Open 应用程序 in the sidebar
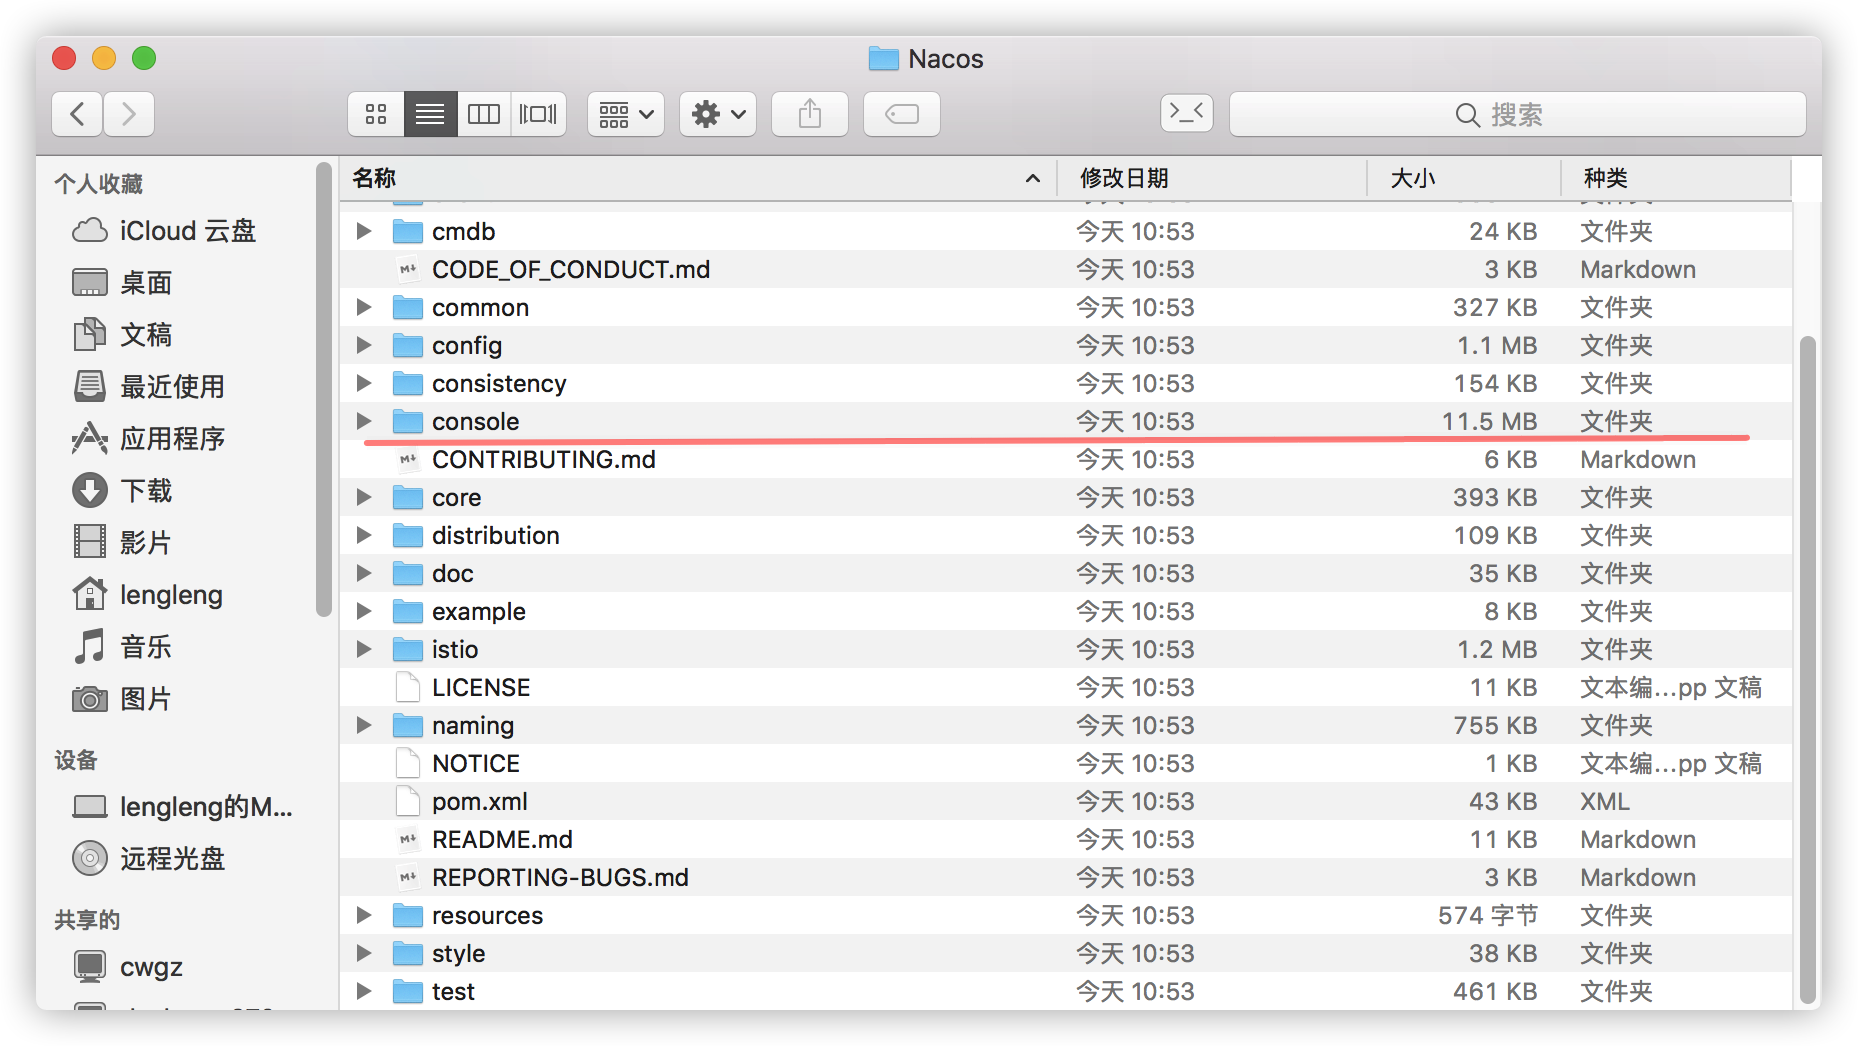The height and width of the screenshot is (1046, 1858). pyautogui.click(x=148, y=439)
